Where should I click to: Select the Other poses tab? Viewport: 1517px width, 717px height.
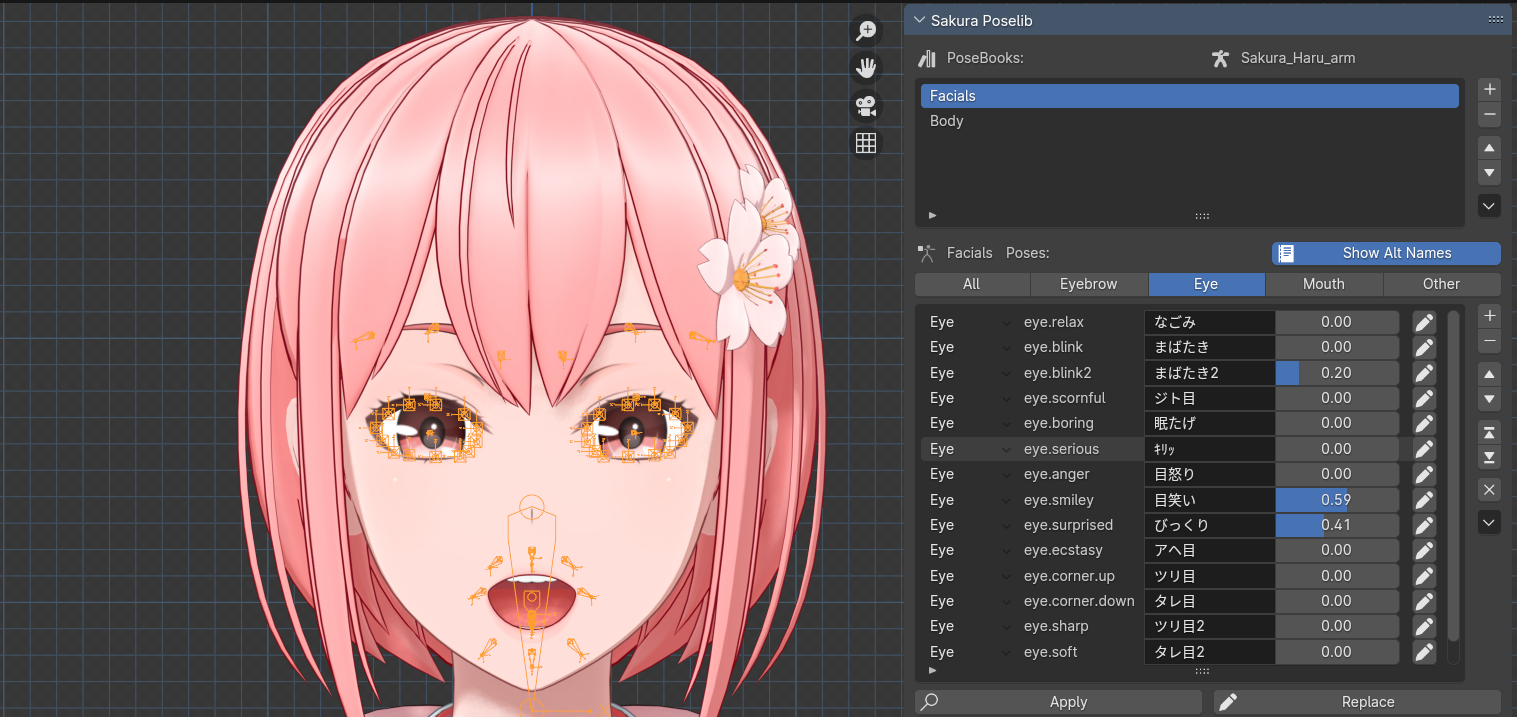[1442, 284]
